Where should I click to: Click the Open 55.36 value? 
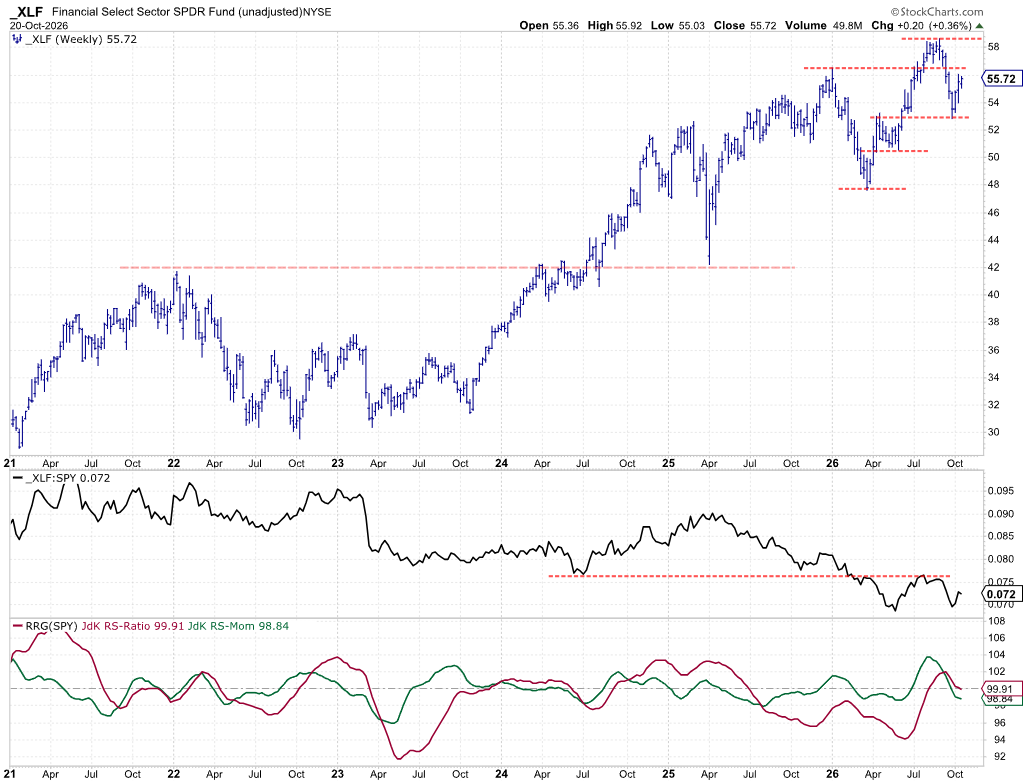click(549, 26)
